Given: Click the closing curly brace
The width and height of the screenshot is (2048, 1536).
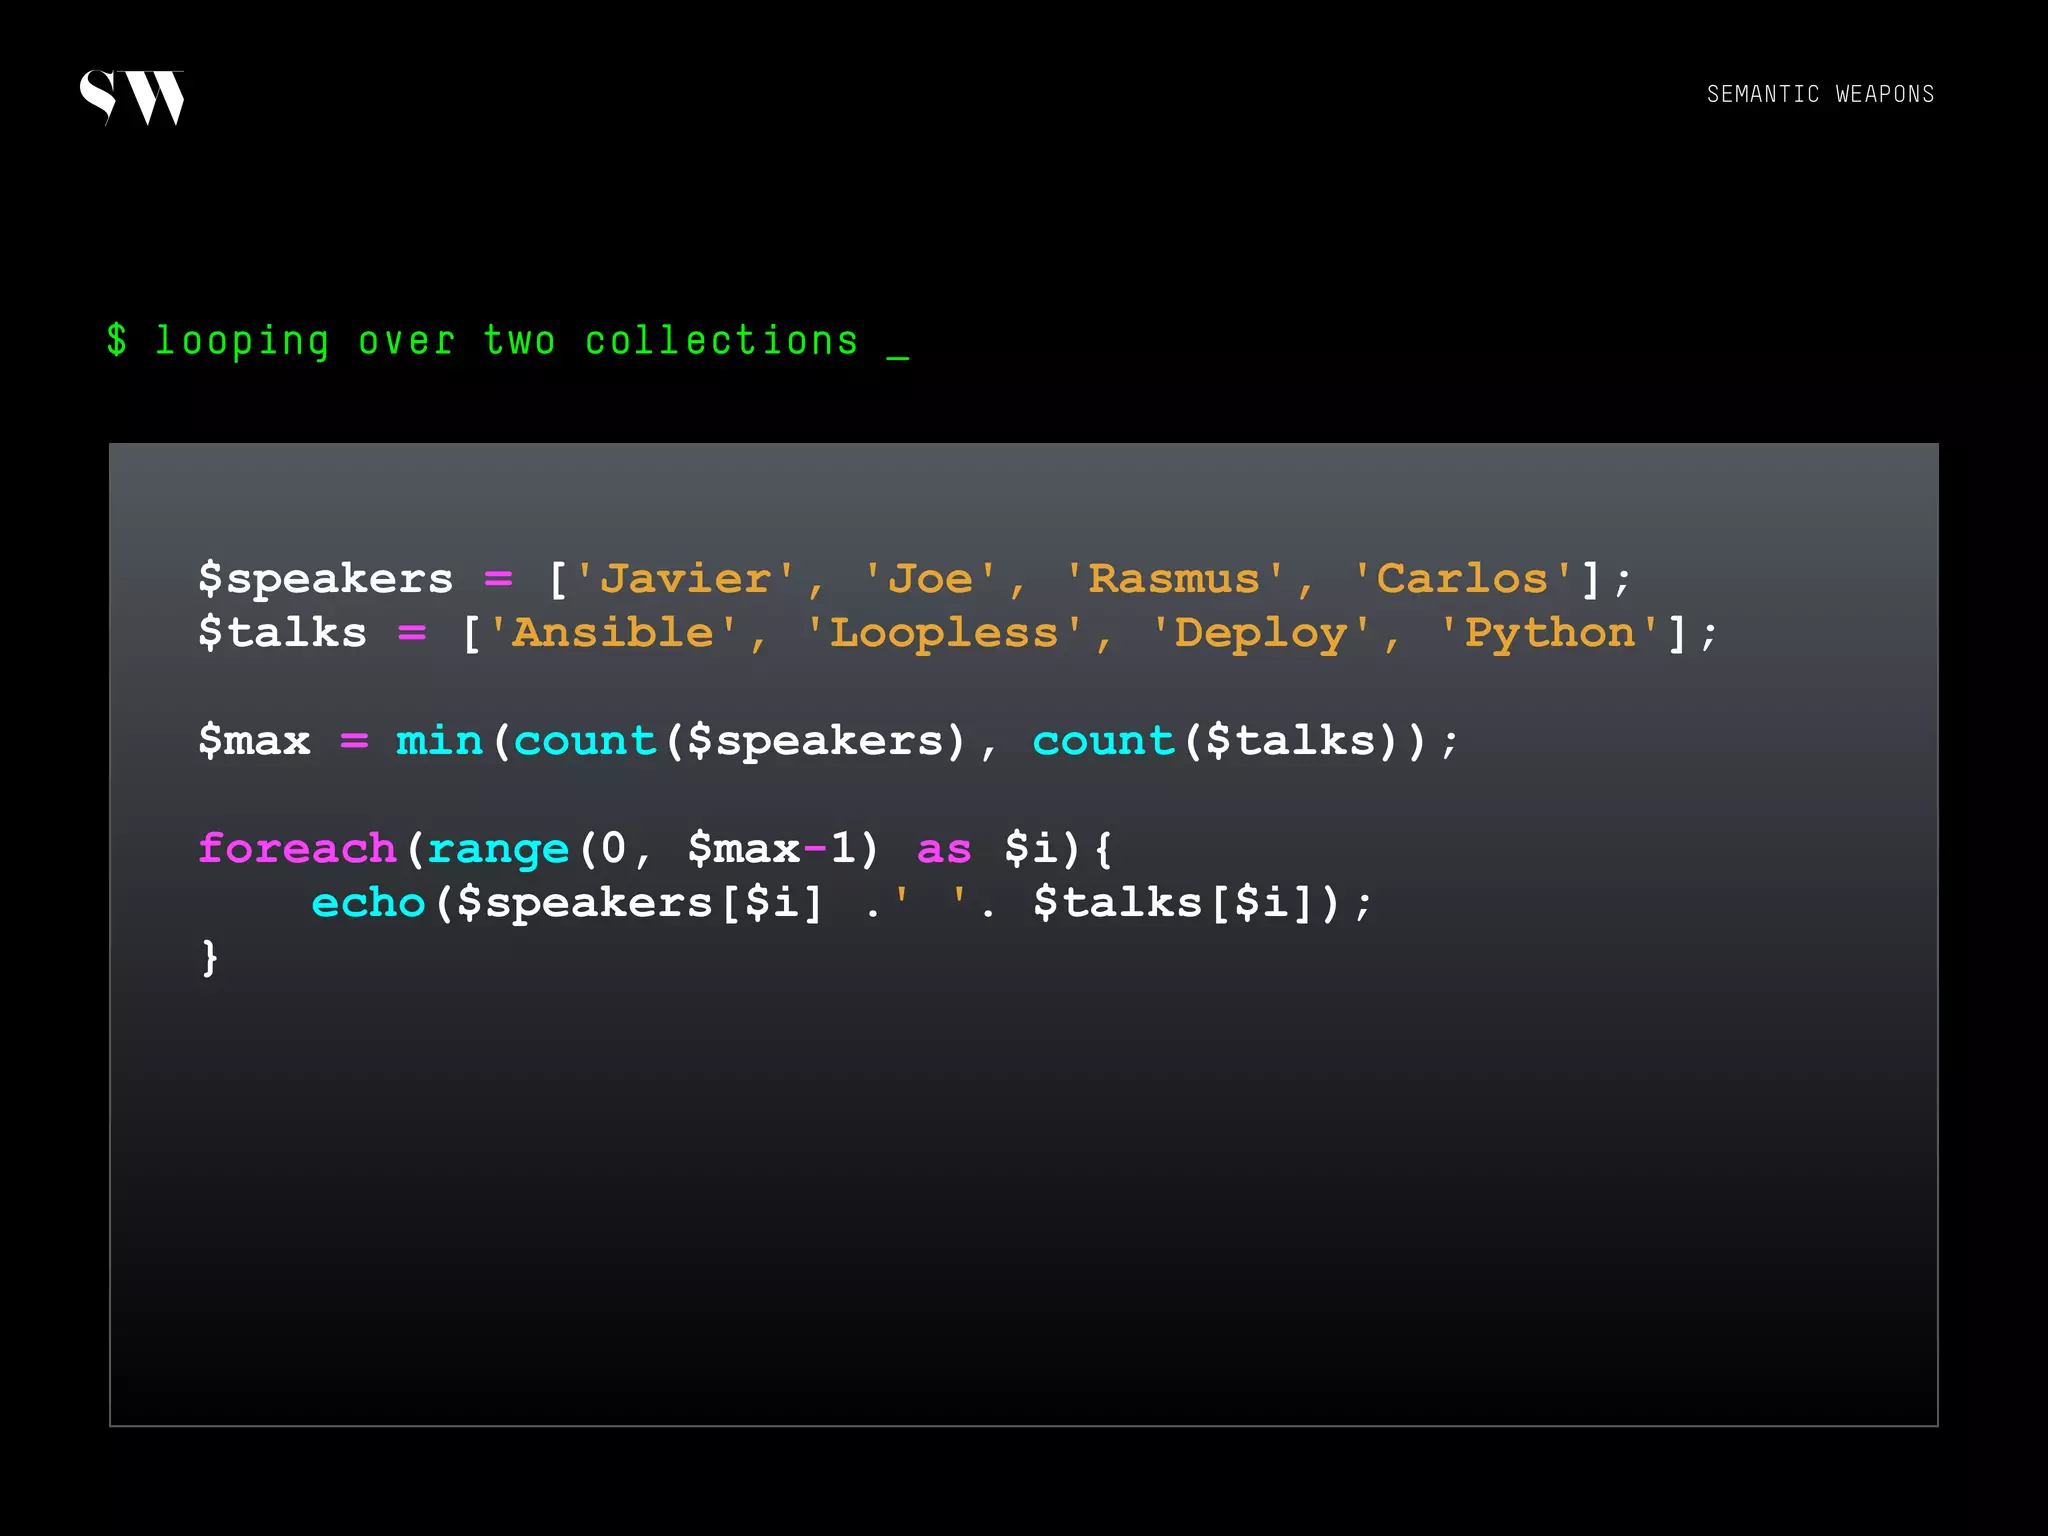Looking at the screenshot, I should pyautogui.click(x=209, y=958).
